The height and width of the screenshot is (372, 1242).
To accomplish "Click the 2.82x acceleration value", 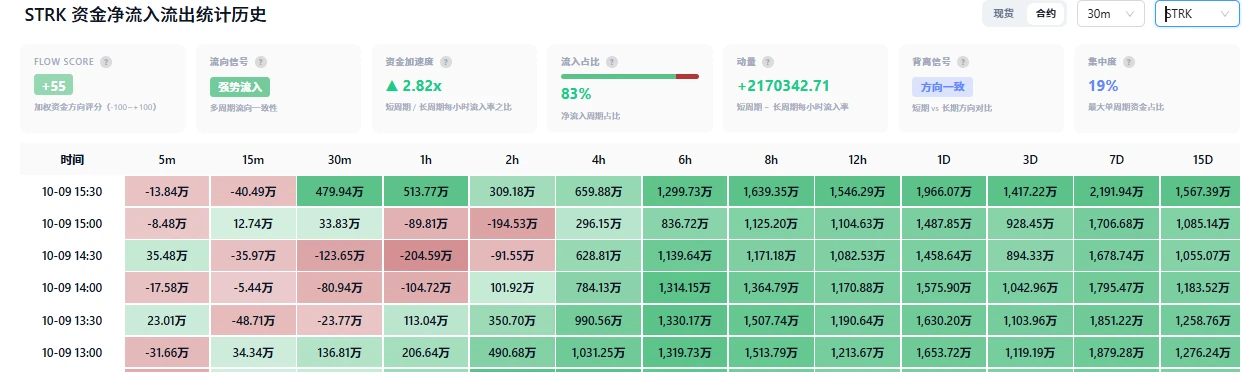I will pyautogui.click(x=414, y=86).
